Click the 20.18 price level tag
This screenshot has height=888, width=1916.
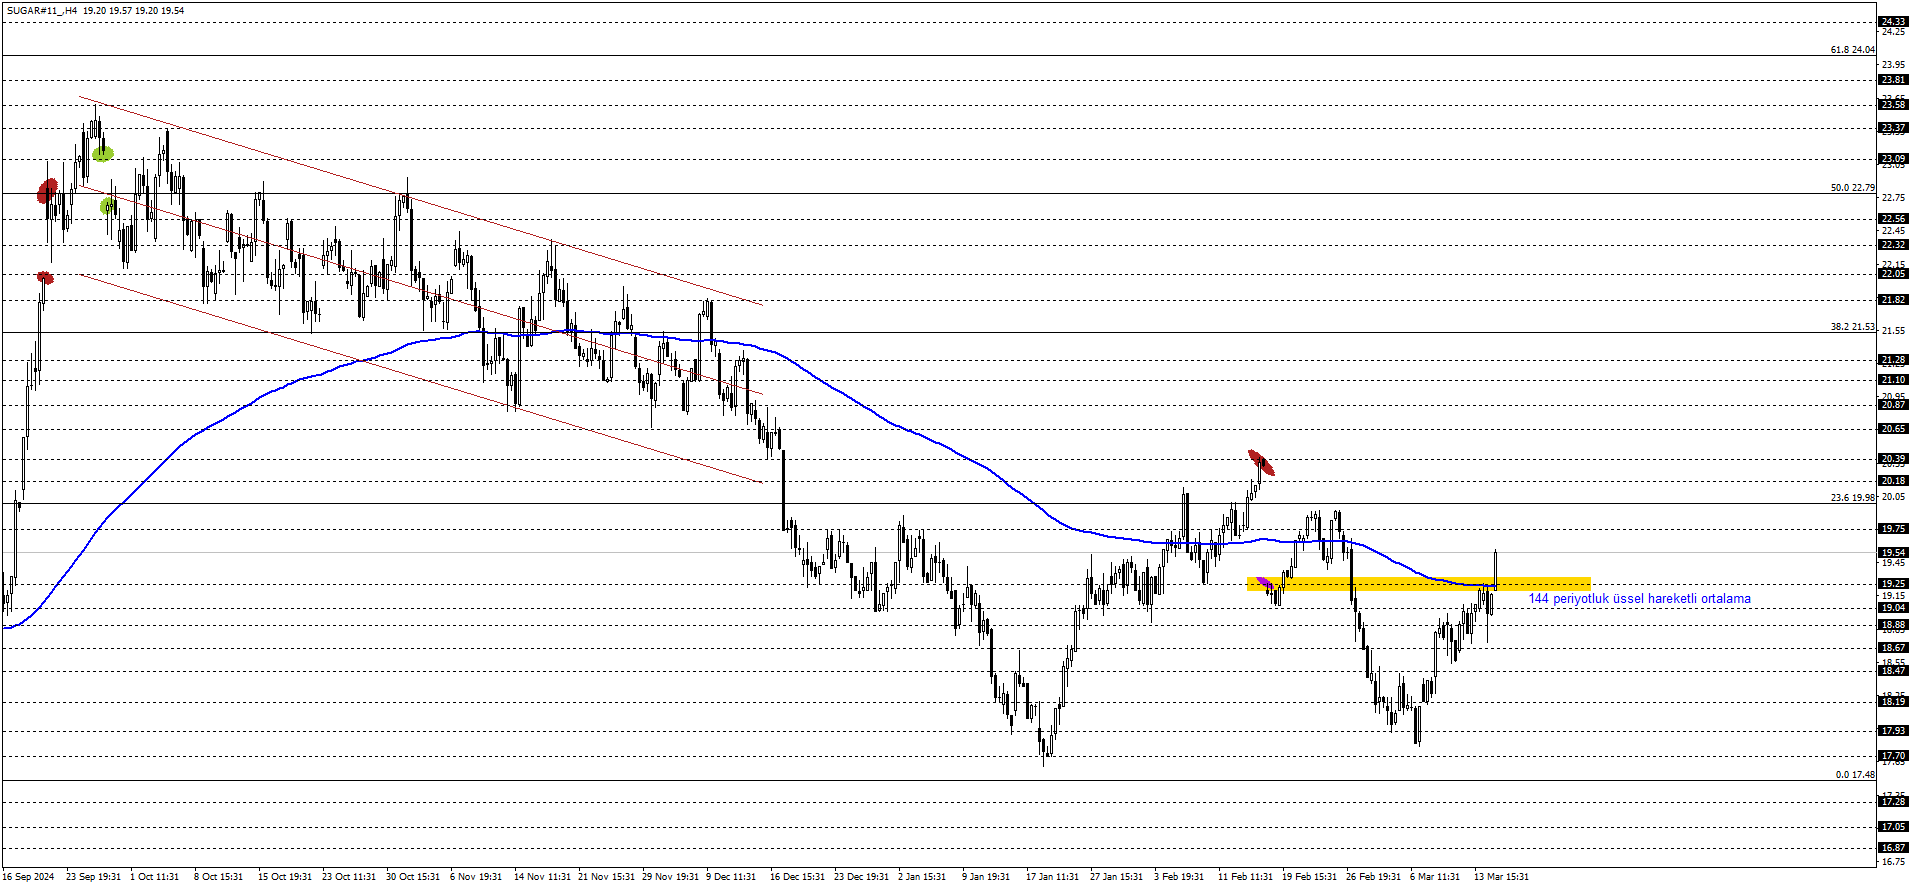point(1893,481)
